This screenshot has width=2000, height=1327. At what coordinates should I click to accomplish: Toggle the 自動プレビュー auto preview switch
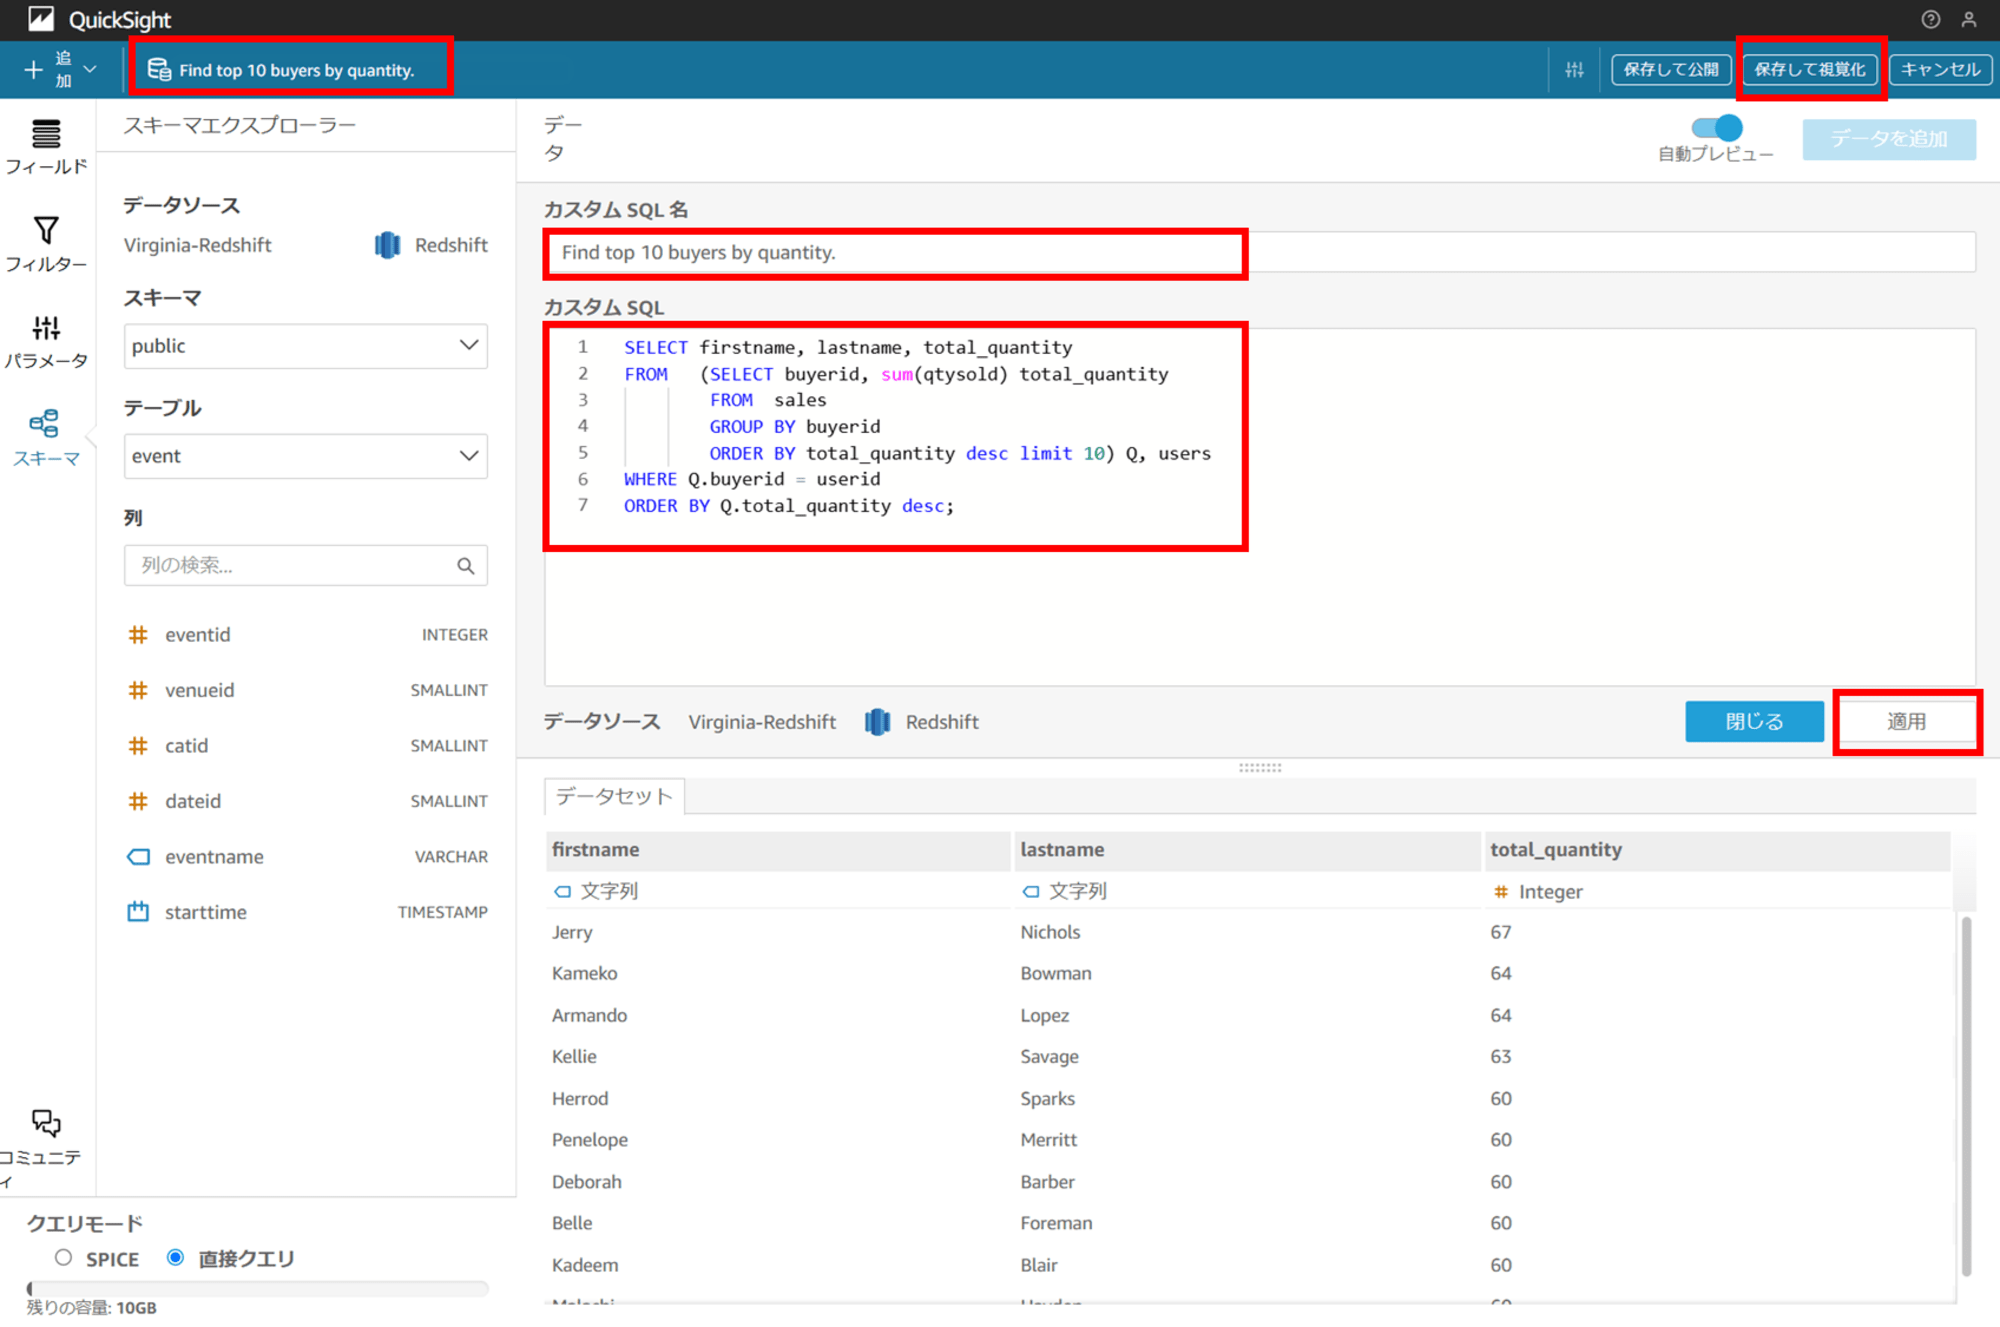tap(1717, 128)
